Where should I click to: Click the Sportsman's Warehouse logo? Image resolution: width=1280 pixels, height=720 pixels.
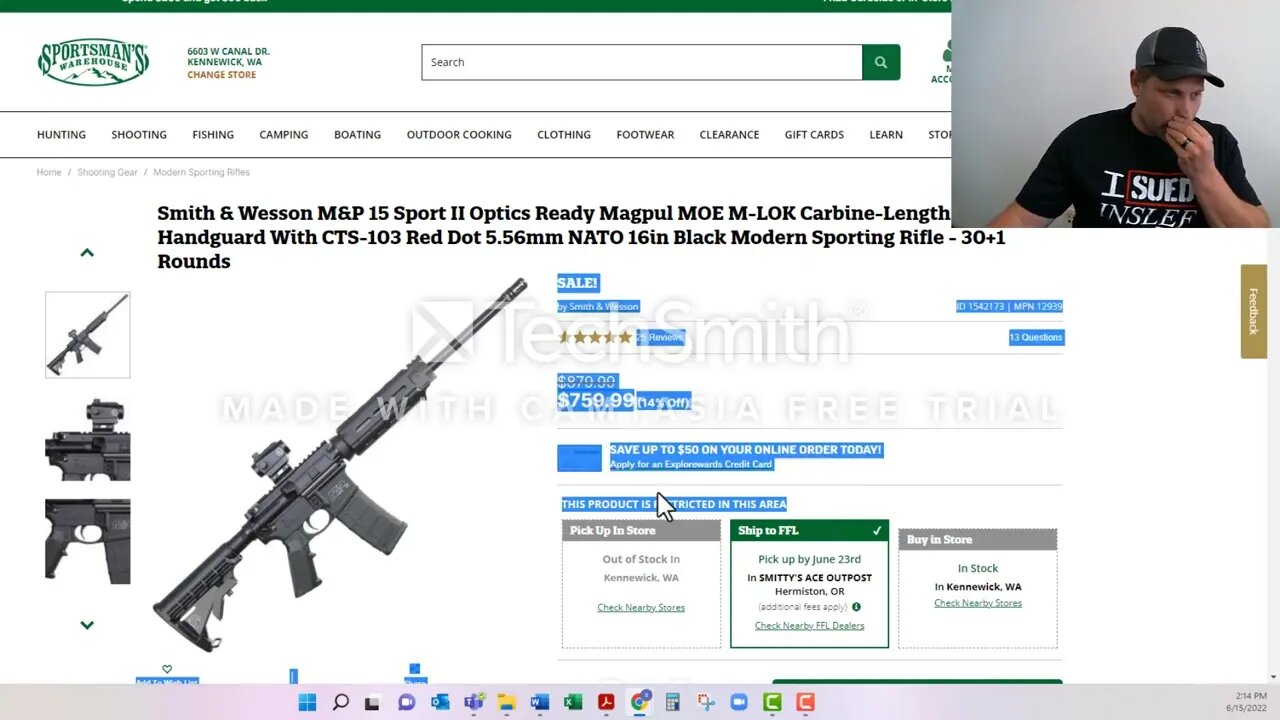[93, 63]
